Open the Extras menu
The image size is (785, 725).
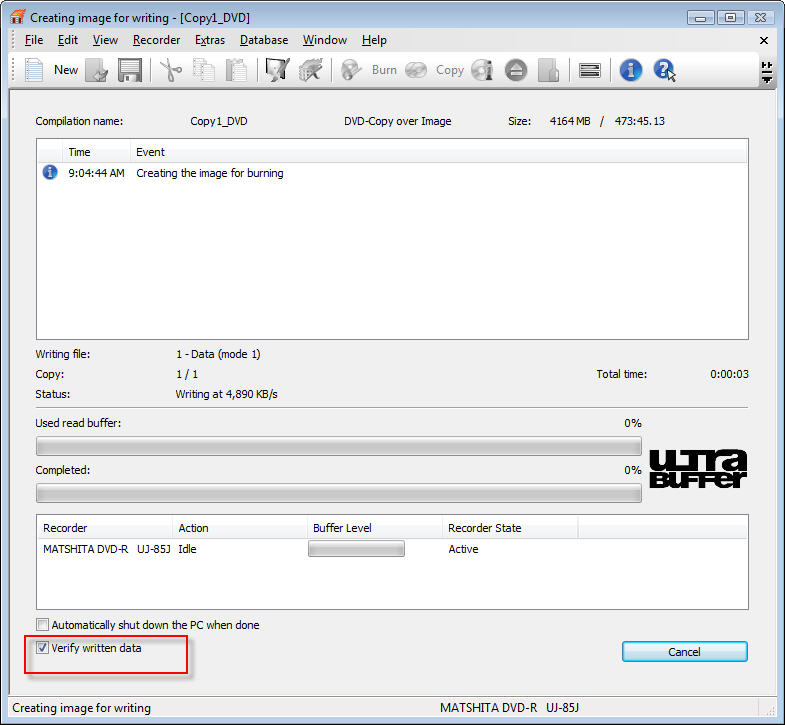pos(210,40)
